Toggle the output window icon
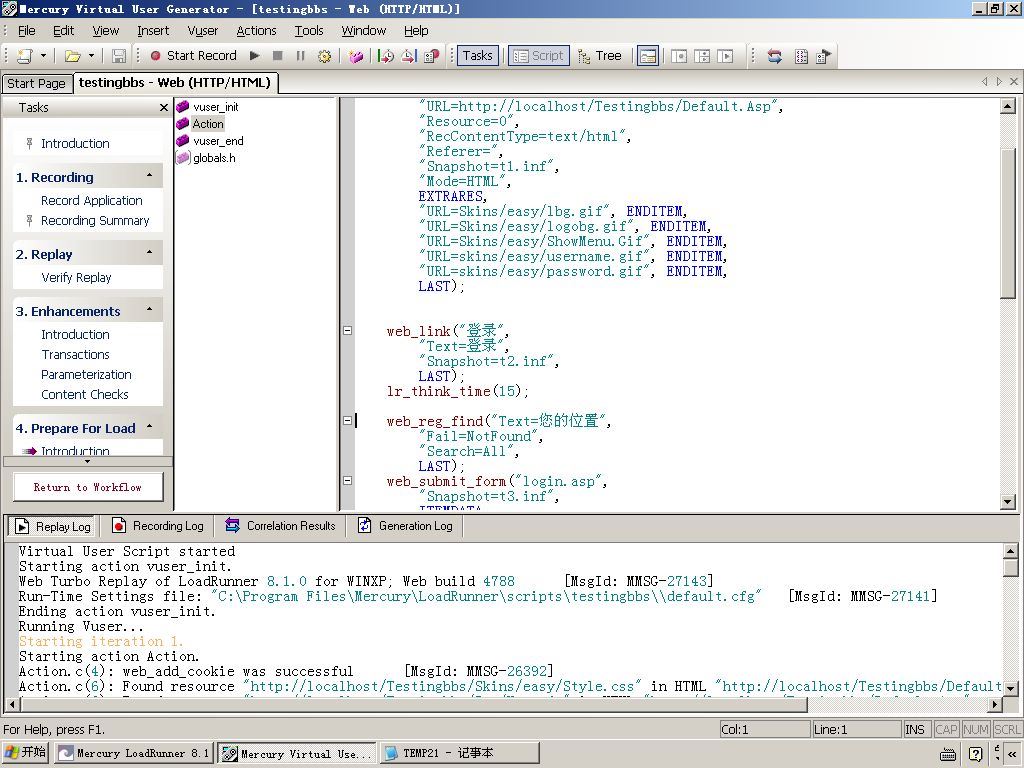The width and height of the screenshot is (1024, 768). coord(647,56)
